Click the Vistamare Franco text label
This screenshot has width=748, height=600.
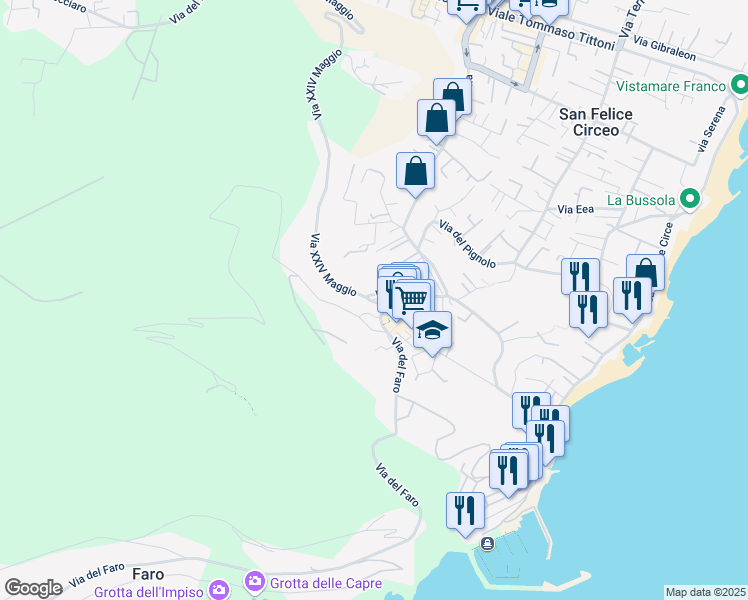click(x=670, y=86)
